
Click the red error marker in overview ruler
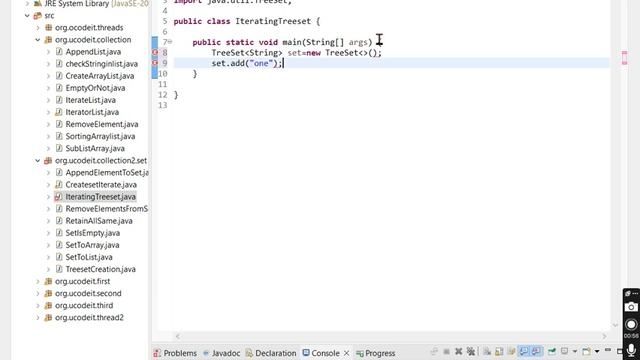624,58
